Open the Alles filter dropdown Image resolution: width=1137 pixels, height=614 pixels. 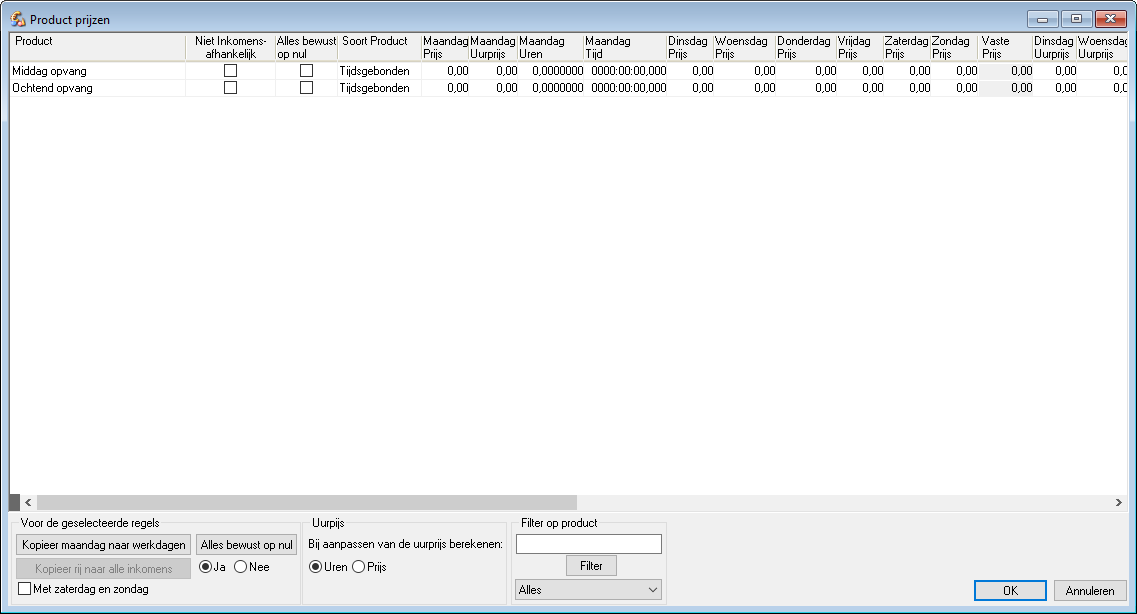coord(588,590)
